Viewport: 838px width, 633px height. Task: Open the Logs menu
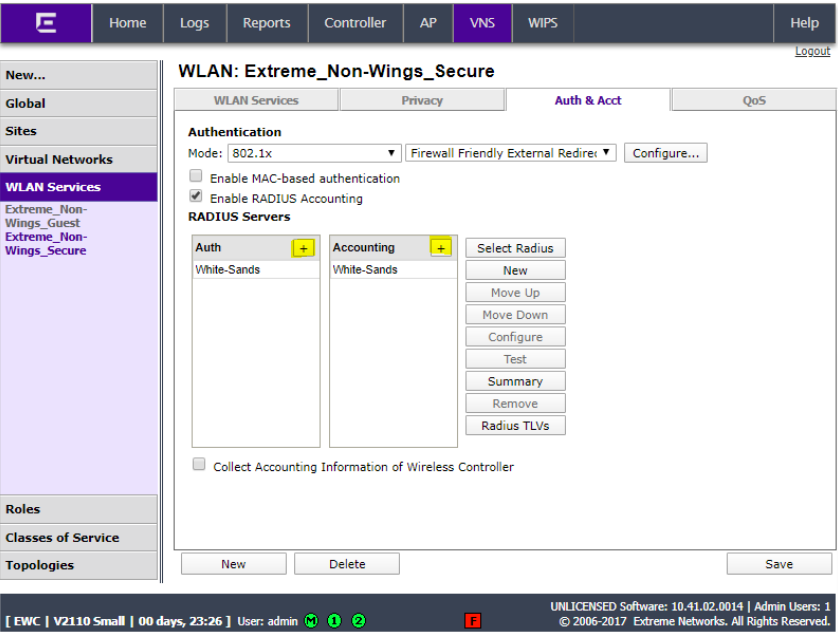tap(195, 23)
